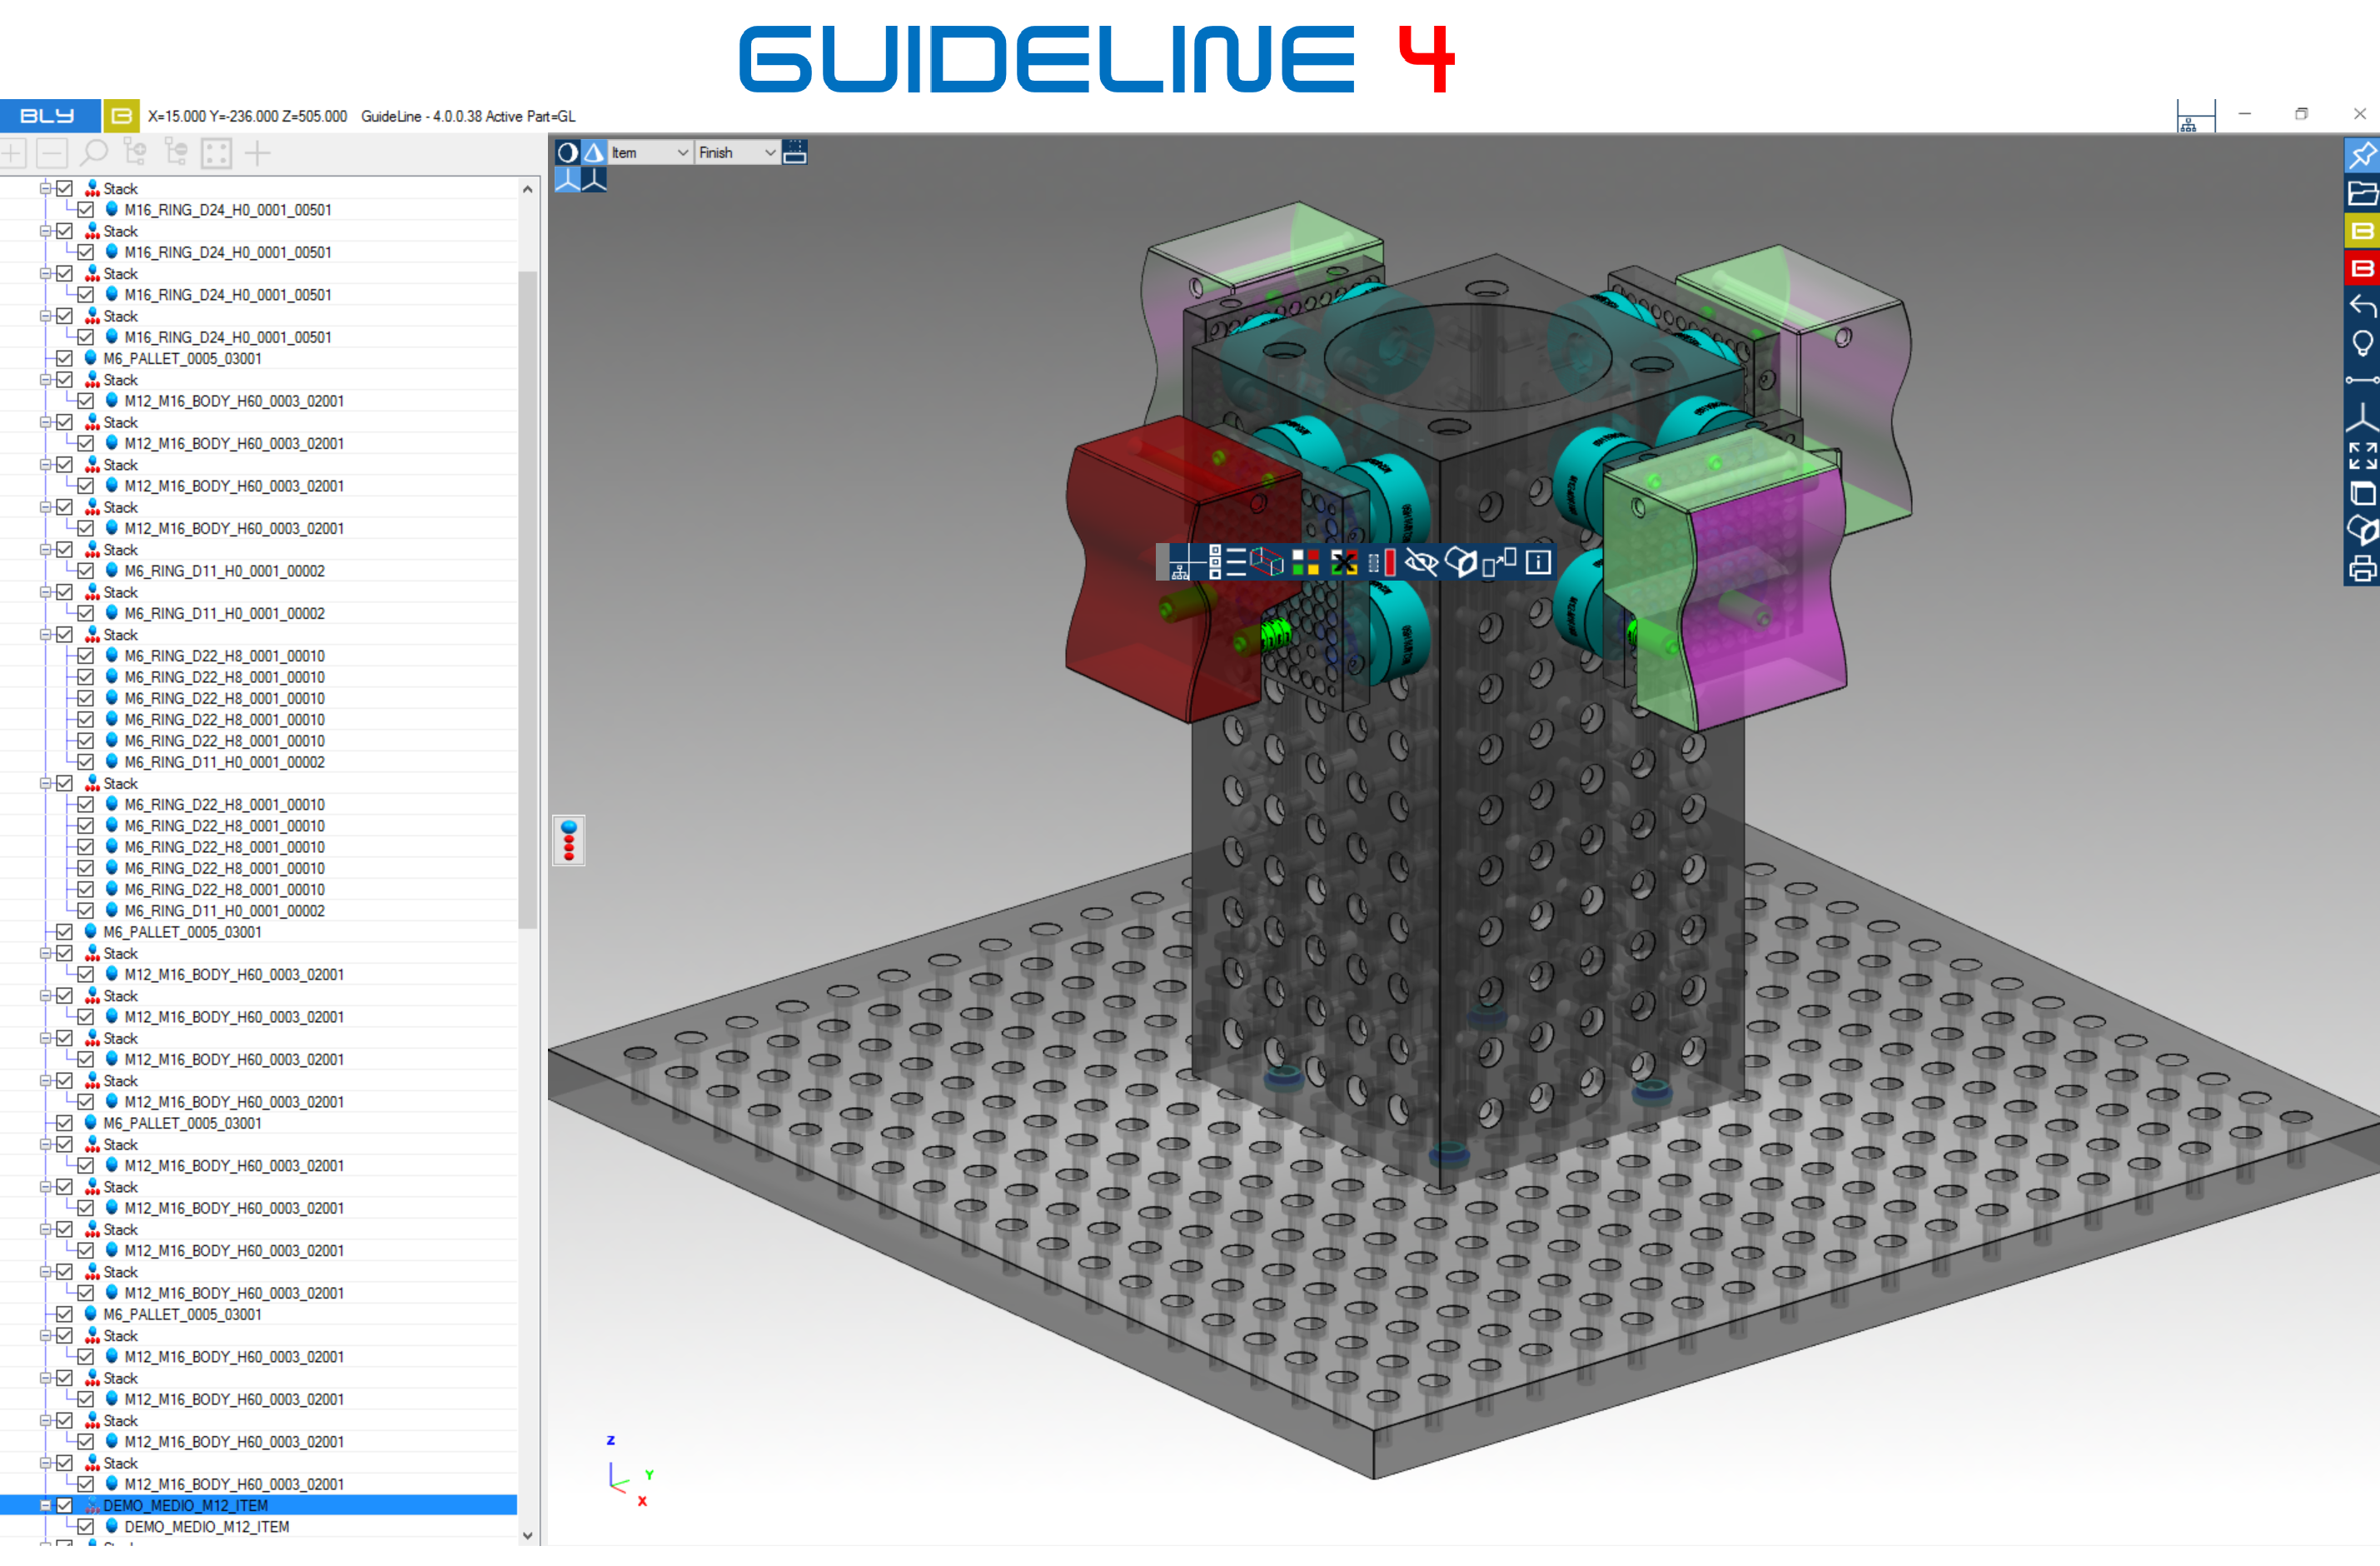Click the move-copy rectangles arrow icon

point(1500,562)
